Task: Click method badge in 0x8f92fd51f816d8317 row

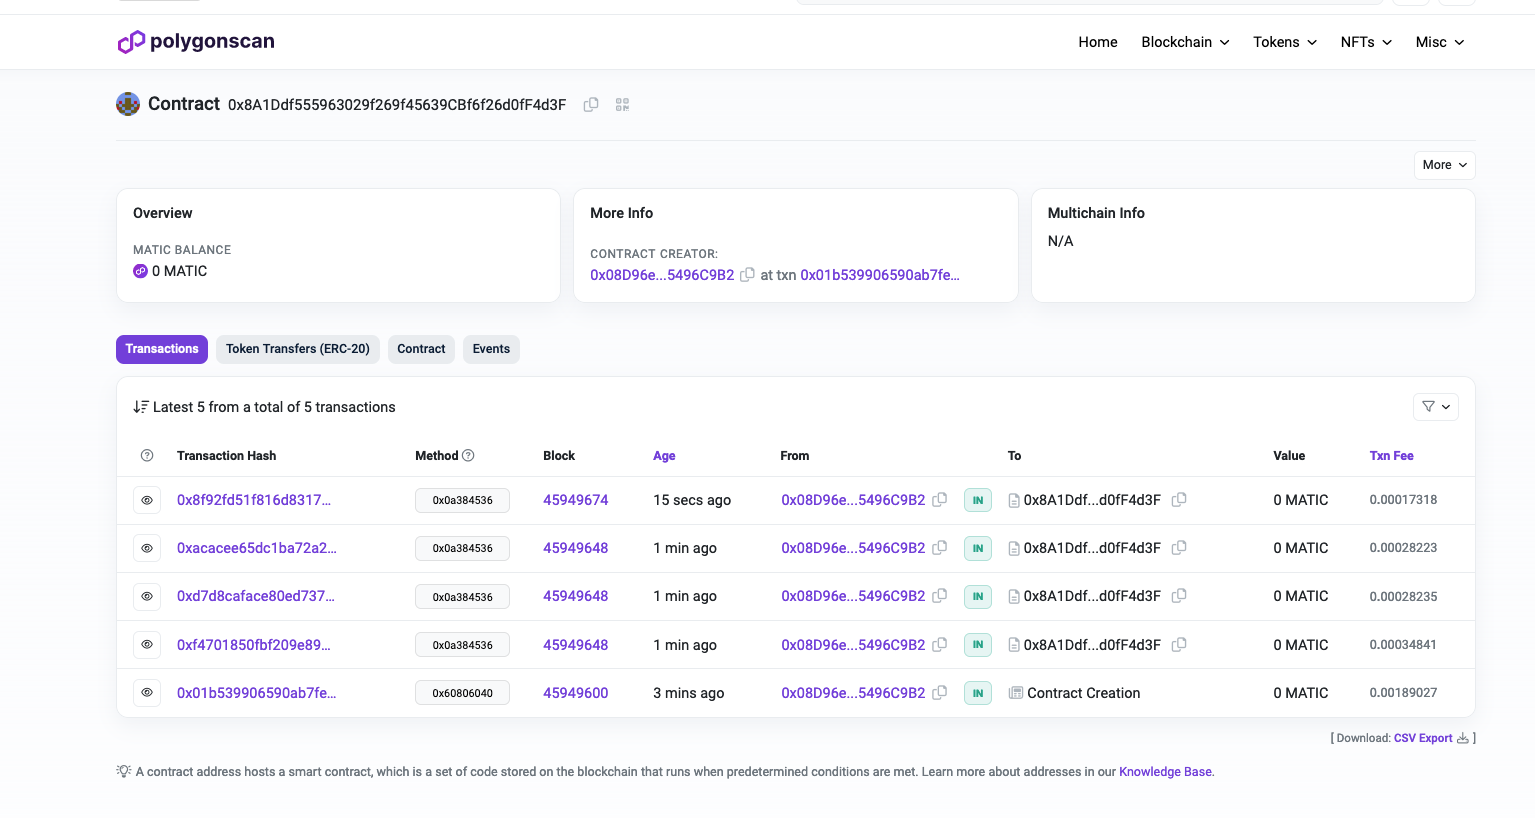Action: [x=462, y=500]
